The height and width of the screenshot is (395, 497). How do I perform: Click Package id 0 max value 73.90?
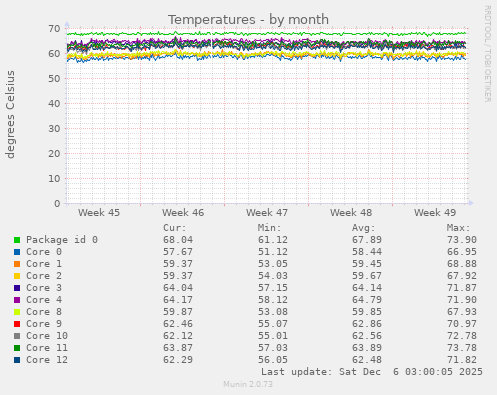(462, 240)
